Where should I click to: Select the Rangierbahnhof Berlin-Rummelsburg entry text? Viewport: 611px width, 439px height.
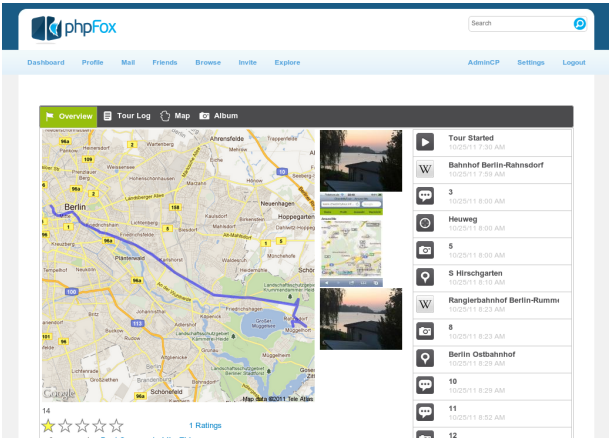(x=503, y=300)
